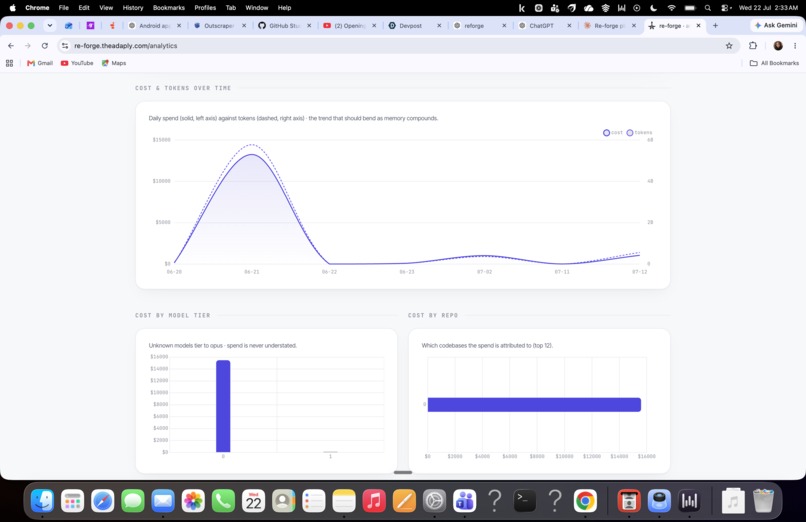Switch to the GitHub tab
806x522 pixels.
click(x=284, y=25)
